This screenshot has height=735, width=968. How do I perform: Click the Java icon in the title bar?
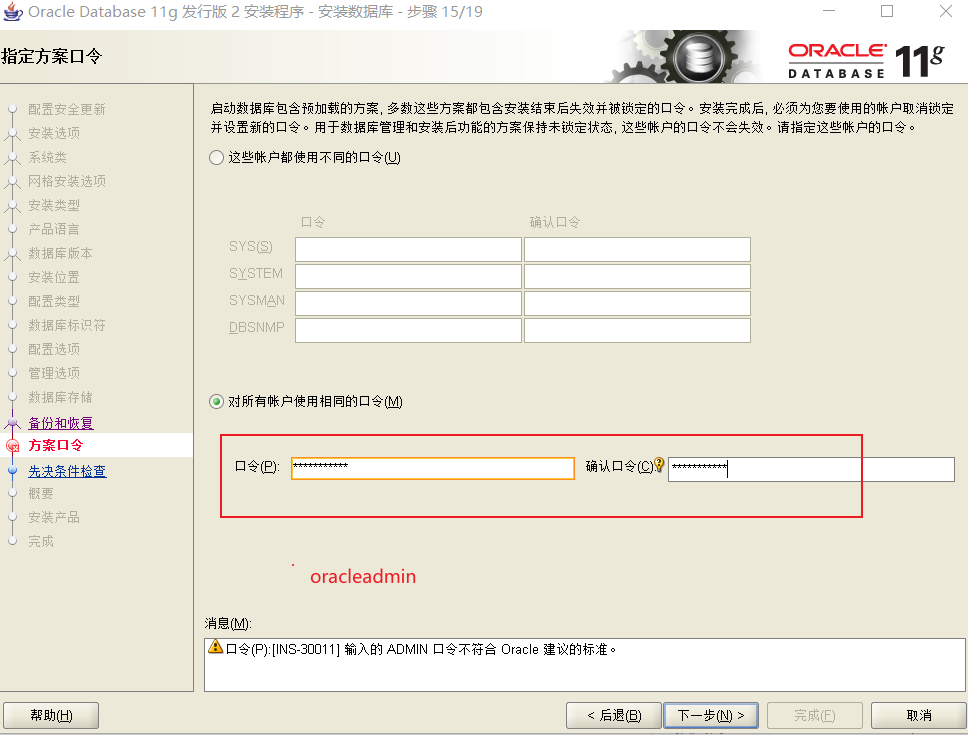click(13, 12)
